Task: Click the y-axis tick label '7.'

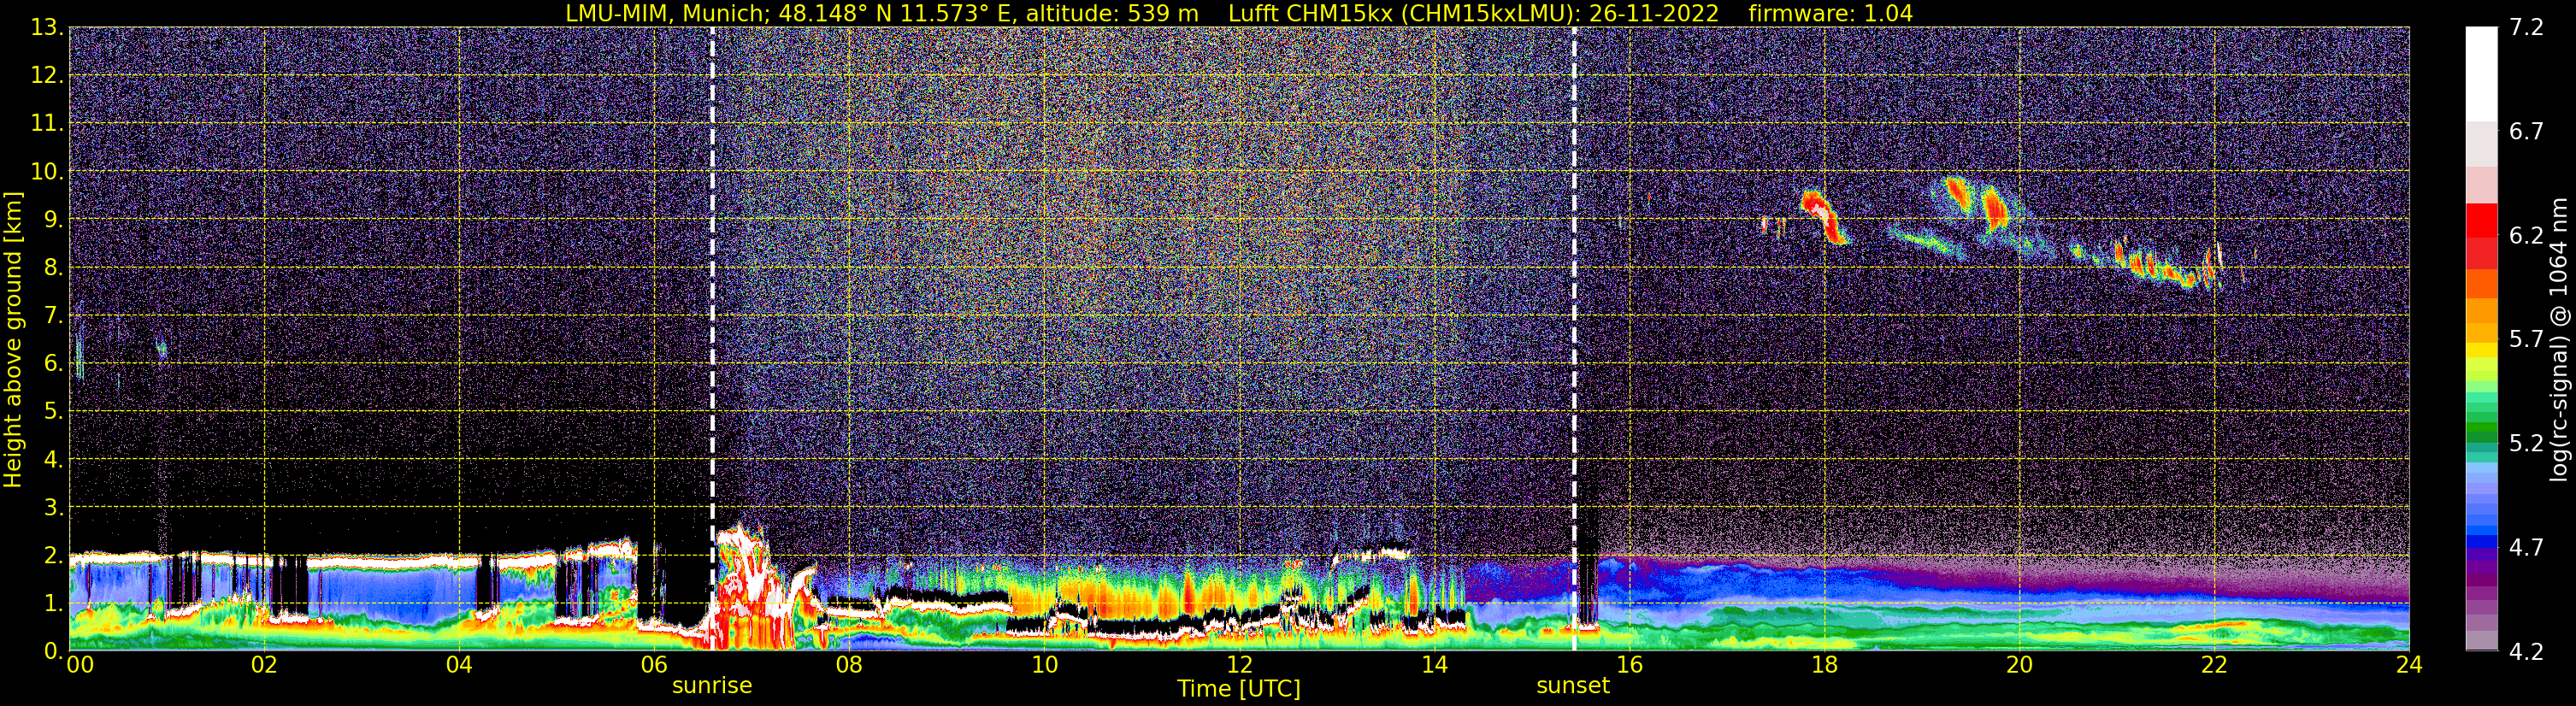Action: [x=53, y=316]
